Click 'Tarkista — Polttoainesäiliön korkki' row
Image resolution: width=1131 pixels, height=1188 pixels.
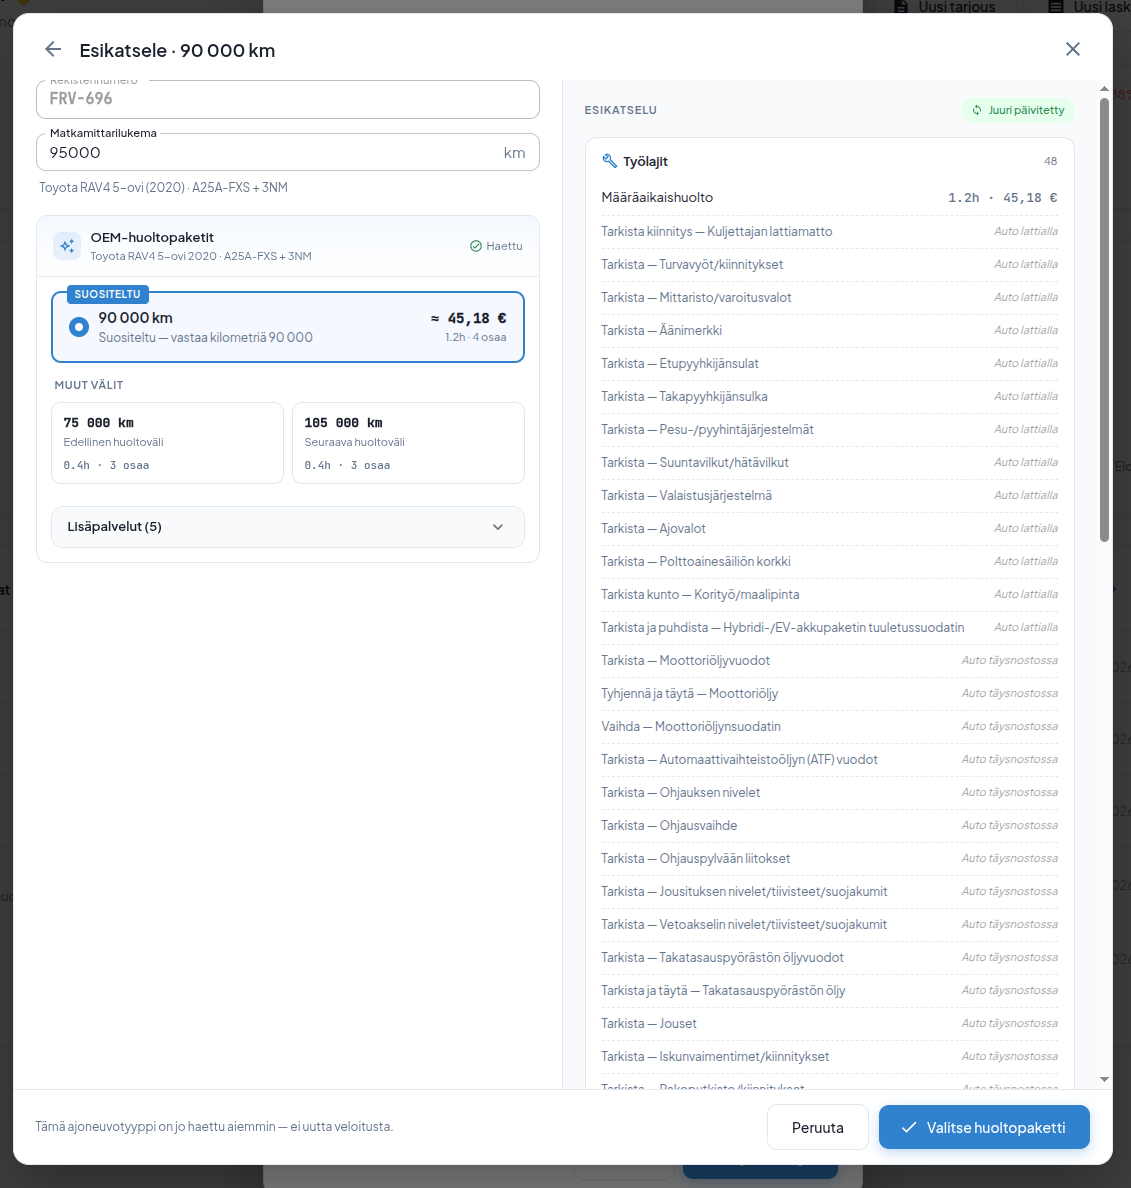point(830,561)
